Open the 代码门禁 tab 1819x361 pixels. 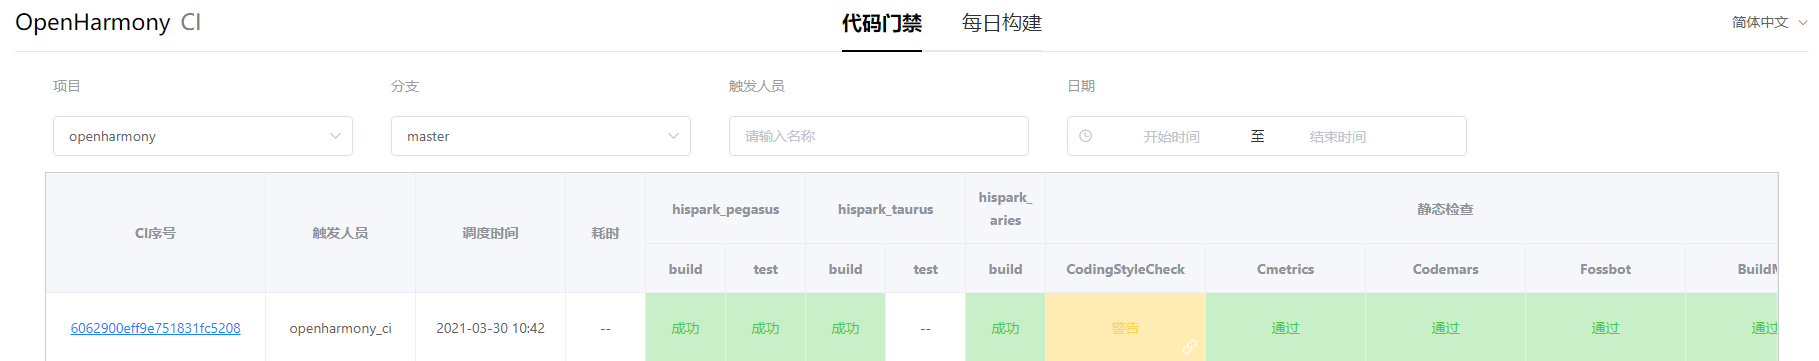pyautogui.click(x=881, y=23)
